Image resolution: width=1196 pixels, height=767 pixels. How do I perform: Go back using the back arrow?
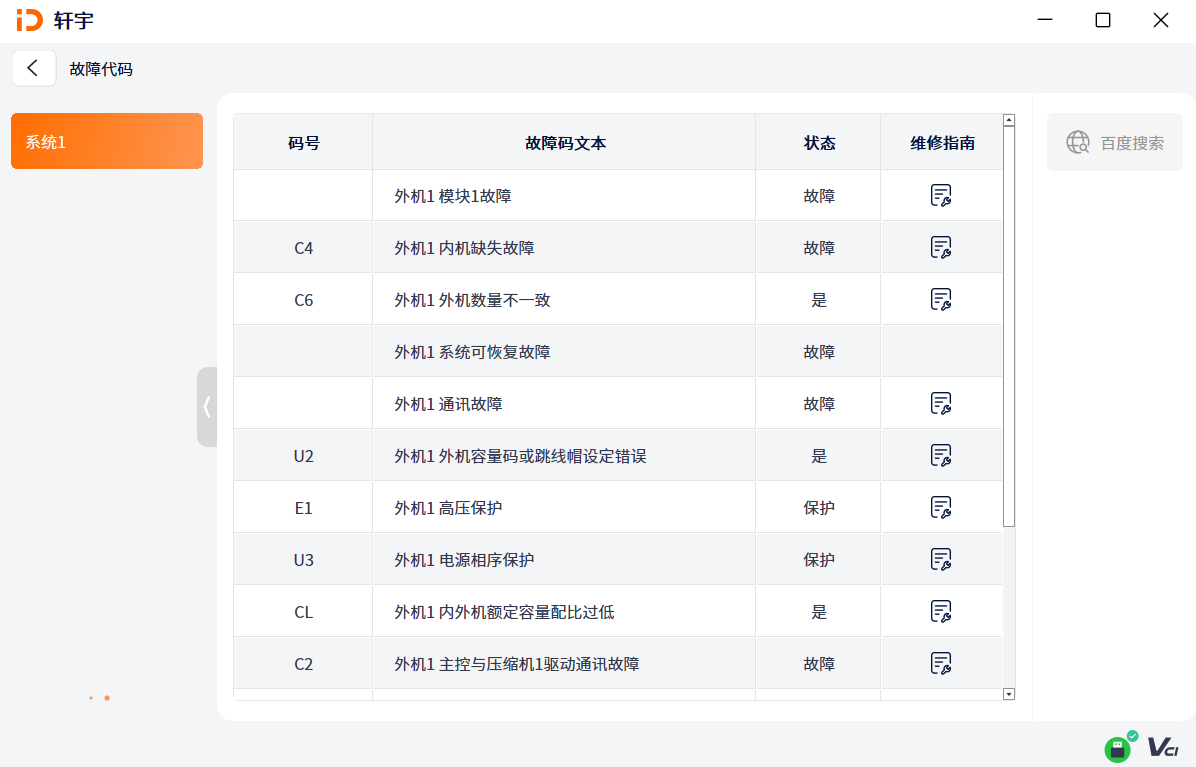coord(33,68)
